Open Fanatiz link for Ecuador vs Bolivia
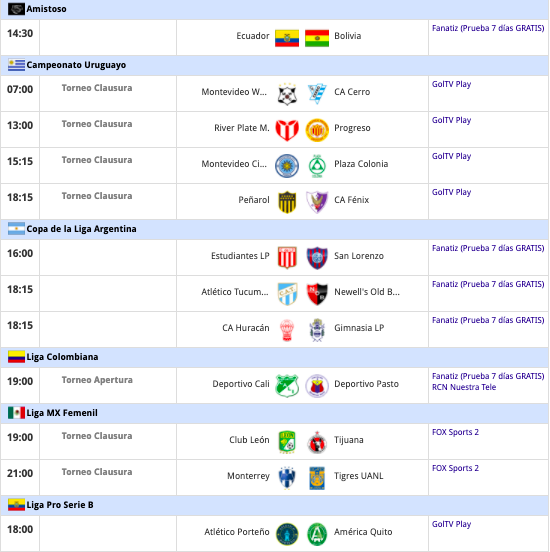 coord(488,28)
